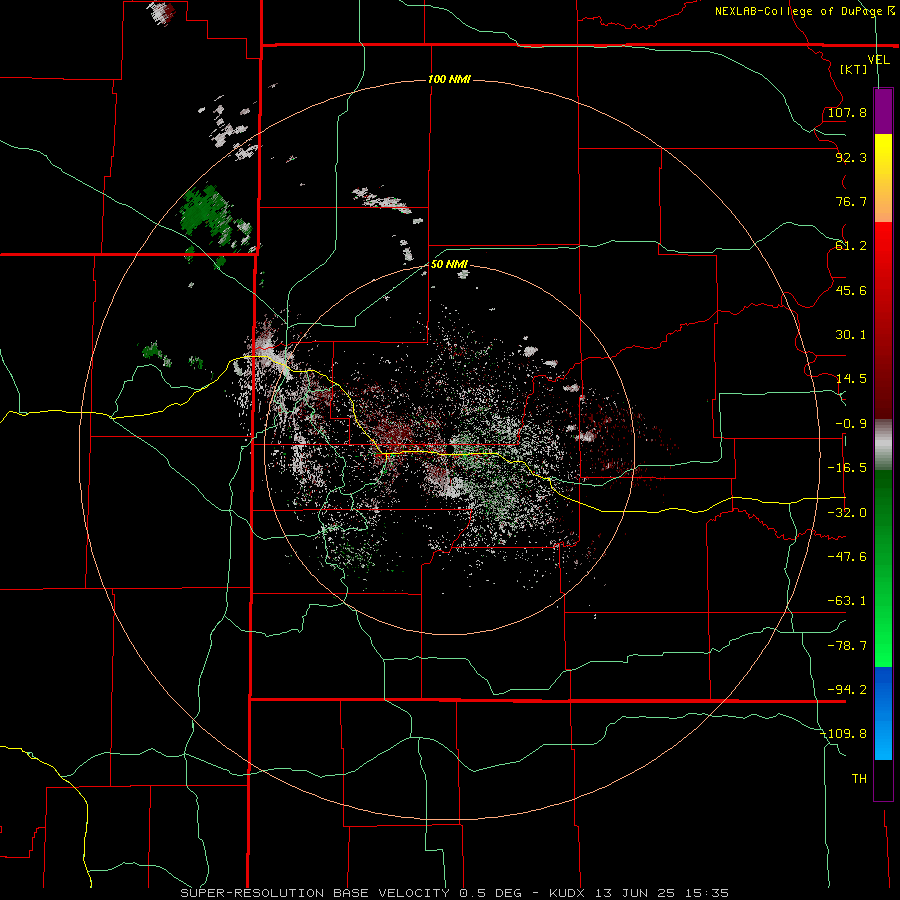
Task: Pick the yellow-orange segment of the velocity scale
Action: (x=883, y=178)
